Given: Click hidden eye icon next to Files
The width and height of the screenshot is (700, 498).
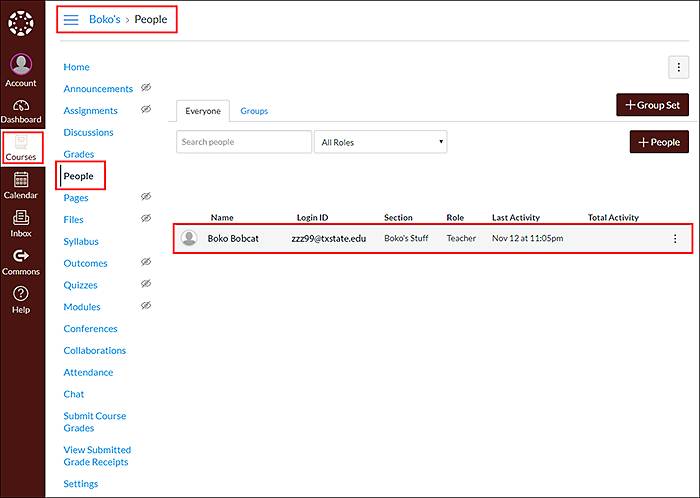Looking at the screenshot, I should 146,218.
